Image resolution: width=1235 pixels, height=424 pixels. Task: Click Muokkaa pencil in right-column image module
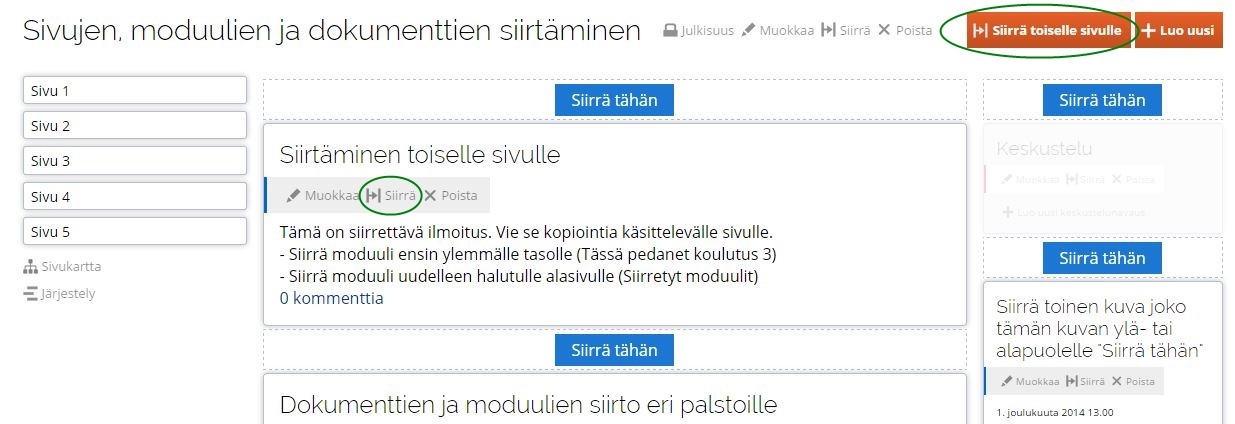pos(1007,381)
